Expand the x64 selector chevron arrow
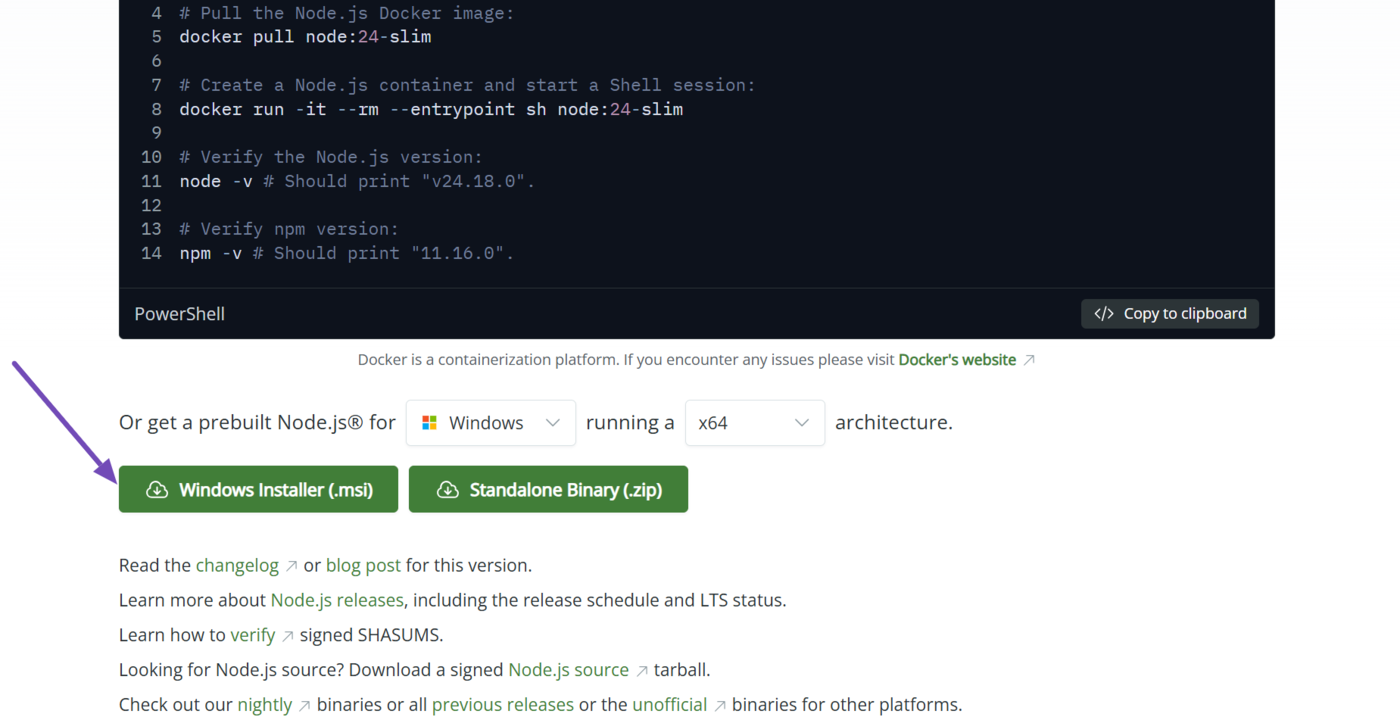This screenshot has height=717, width=1400. pyautogui.click(x=801, y=423)
